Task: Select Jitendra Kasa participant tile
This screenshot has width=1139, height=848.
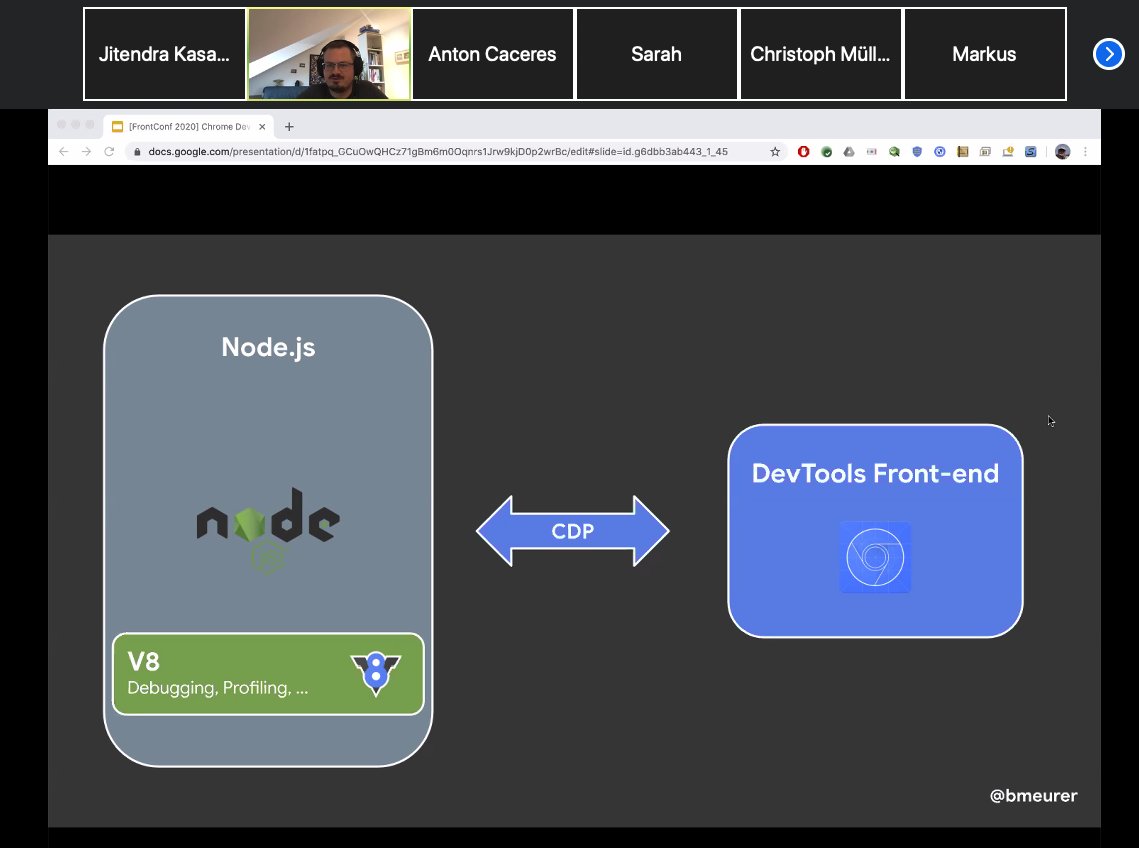Action: [x=164, y=54]
